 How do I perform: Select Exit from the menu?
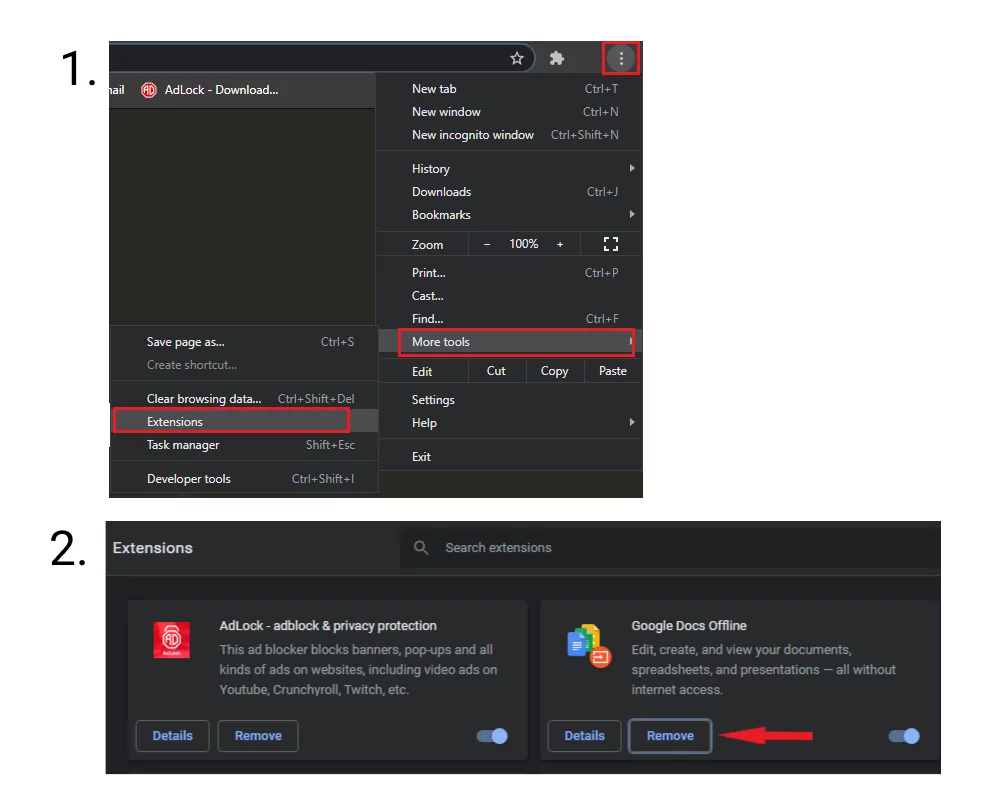coord(509,457)
